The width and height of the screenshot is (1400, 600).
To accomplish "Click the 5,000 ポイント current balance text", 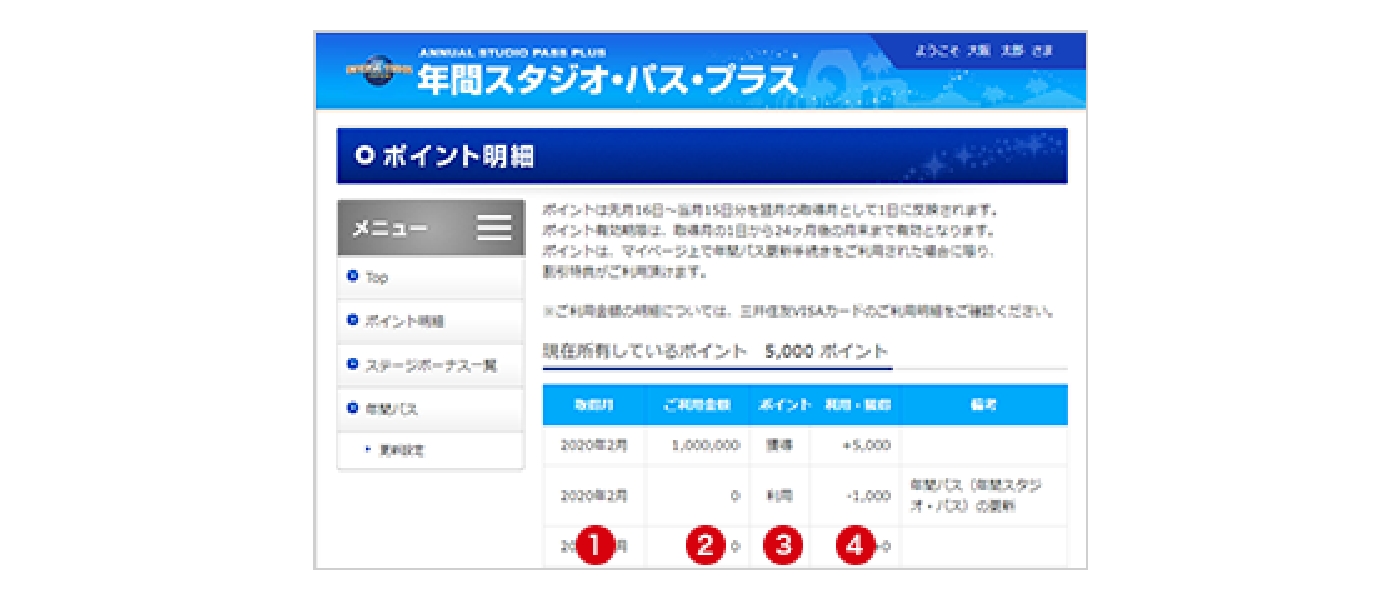I will coord(826,352).
